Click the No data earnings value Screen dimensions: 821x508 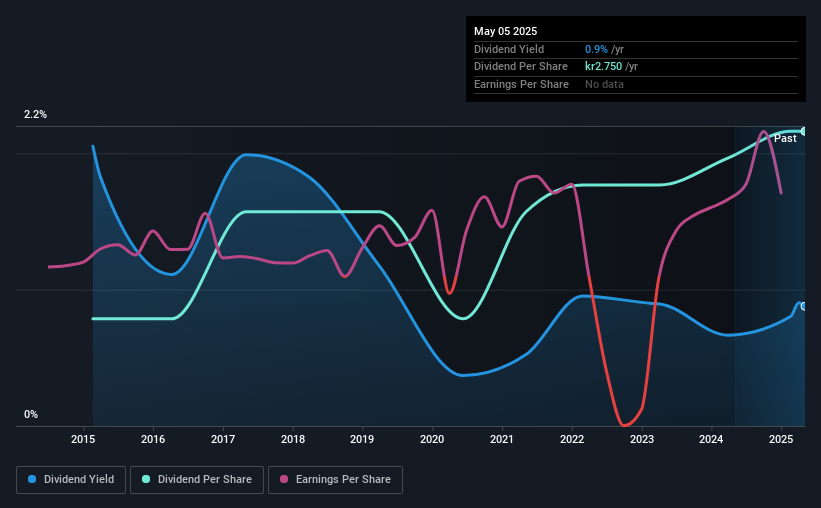point(604,84)
